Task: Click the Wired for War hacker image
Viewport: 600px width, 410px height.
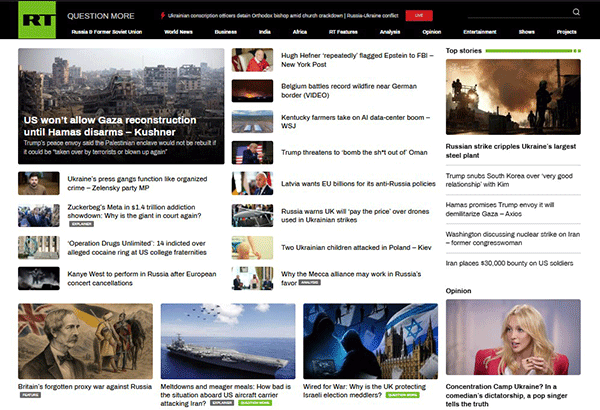Action: coord(370,341)
